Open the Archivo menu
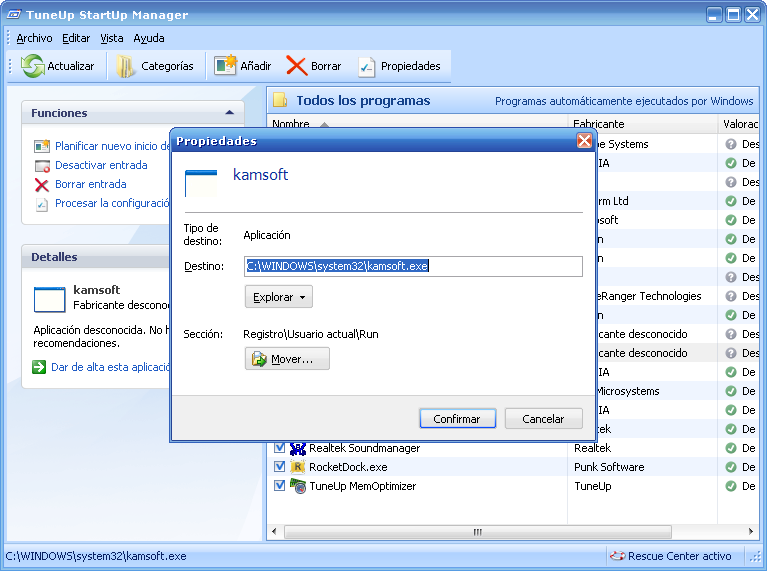The height and width of the screenshot is (571, 767). pos(34,38)
